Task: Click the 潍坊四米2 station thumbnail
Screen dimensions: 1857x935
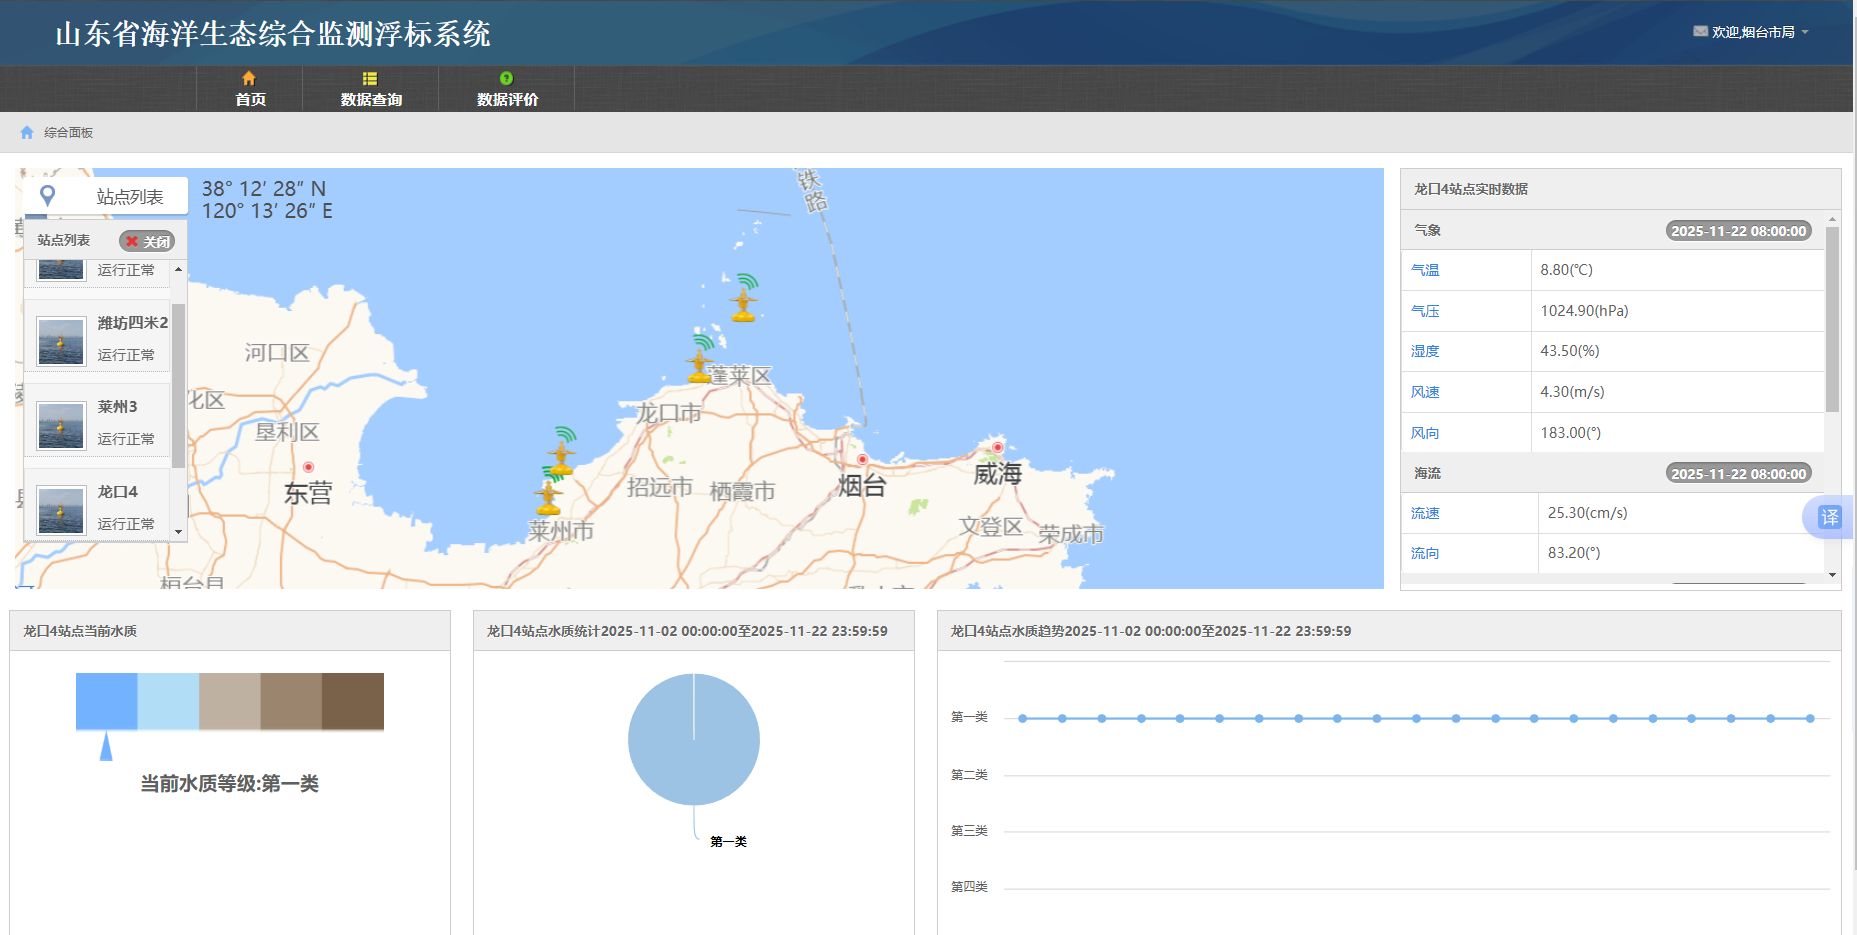Action: tap(61, 341)
